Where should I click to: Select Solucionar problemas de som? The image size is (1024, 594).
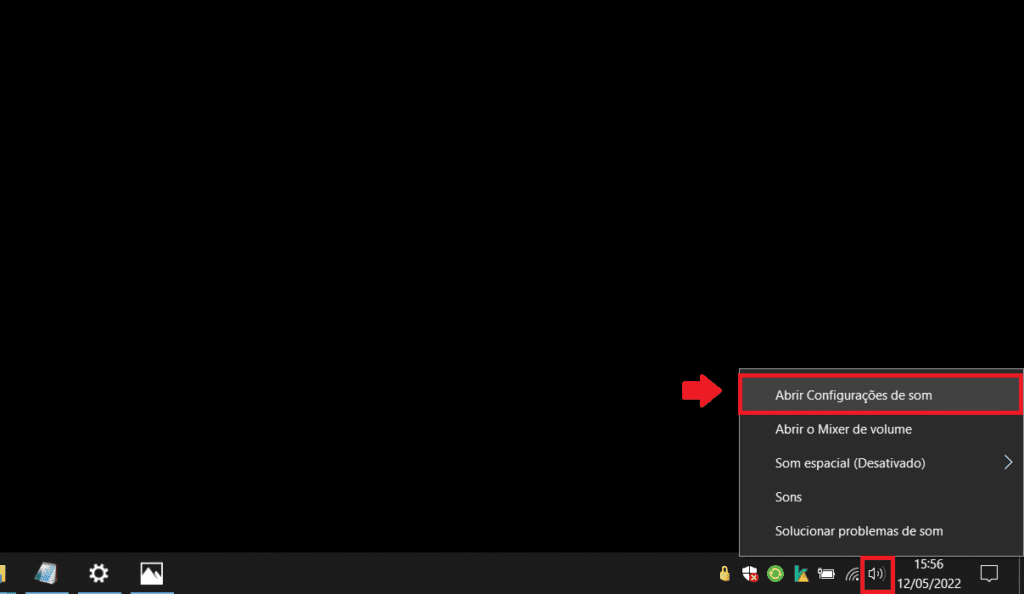[x=859, y=531]
